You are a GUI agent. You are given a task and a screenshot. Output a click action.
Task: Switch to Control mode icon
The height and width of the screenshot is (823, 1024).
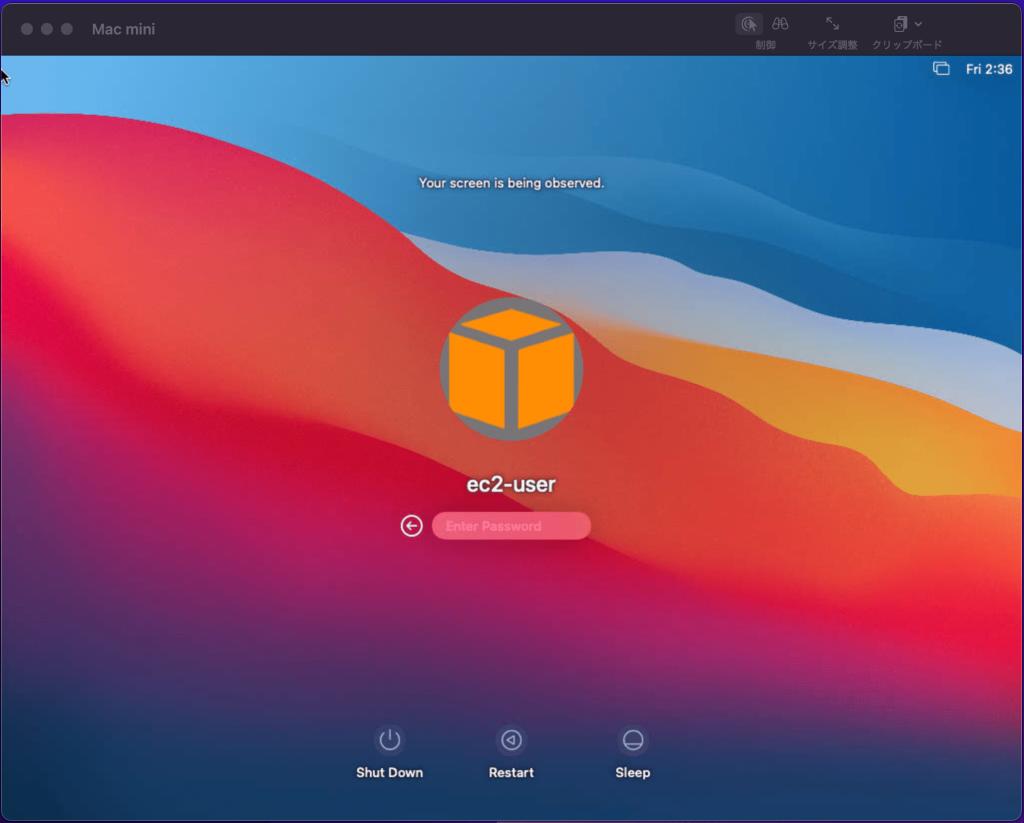[x=749, y=24]
